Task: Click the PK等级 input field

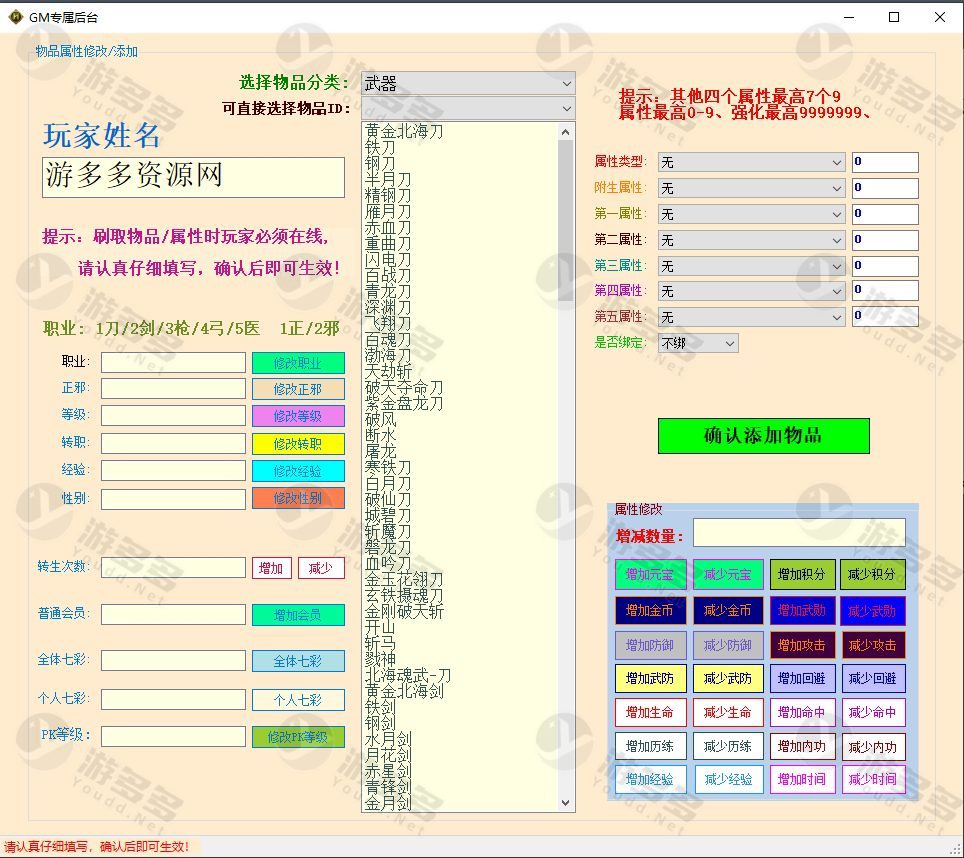Action: 173,737
